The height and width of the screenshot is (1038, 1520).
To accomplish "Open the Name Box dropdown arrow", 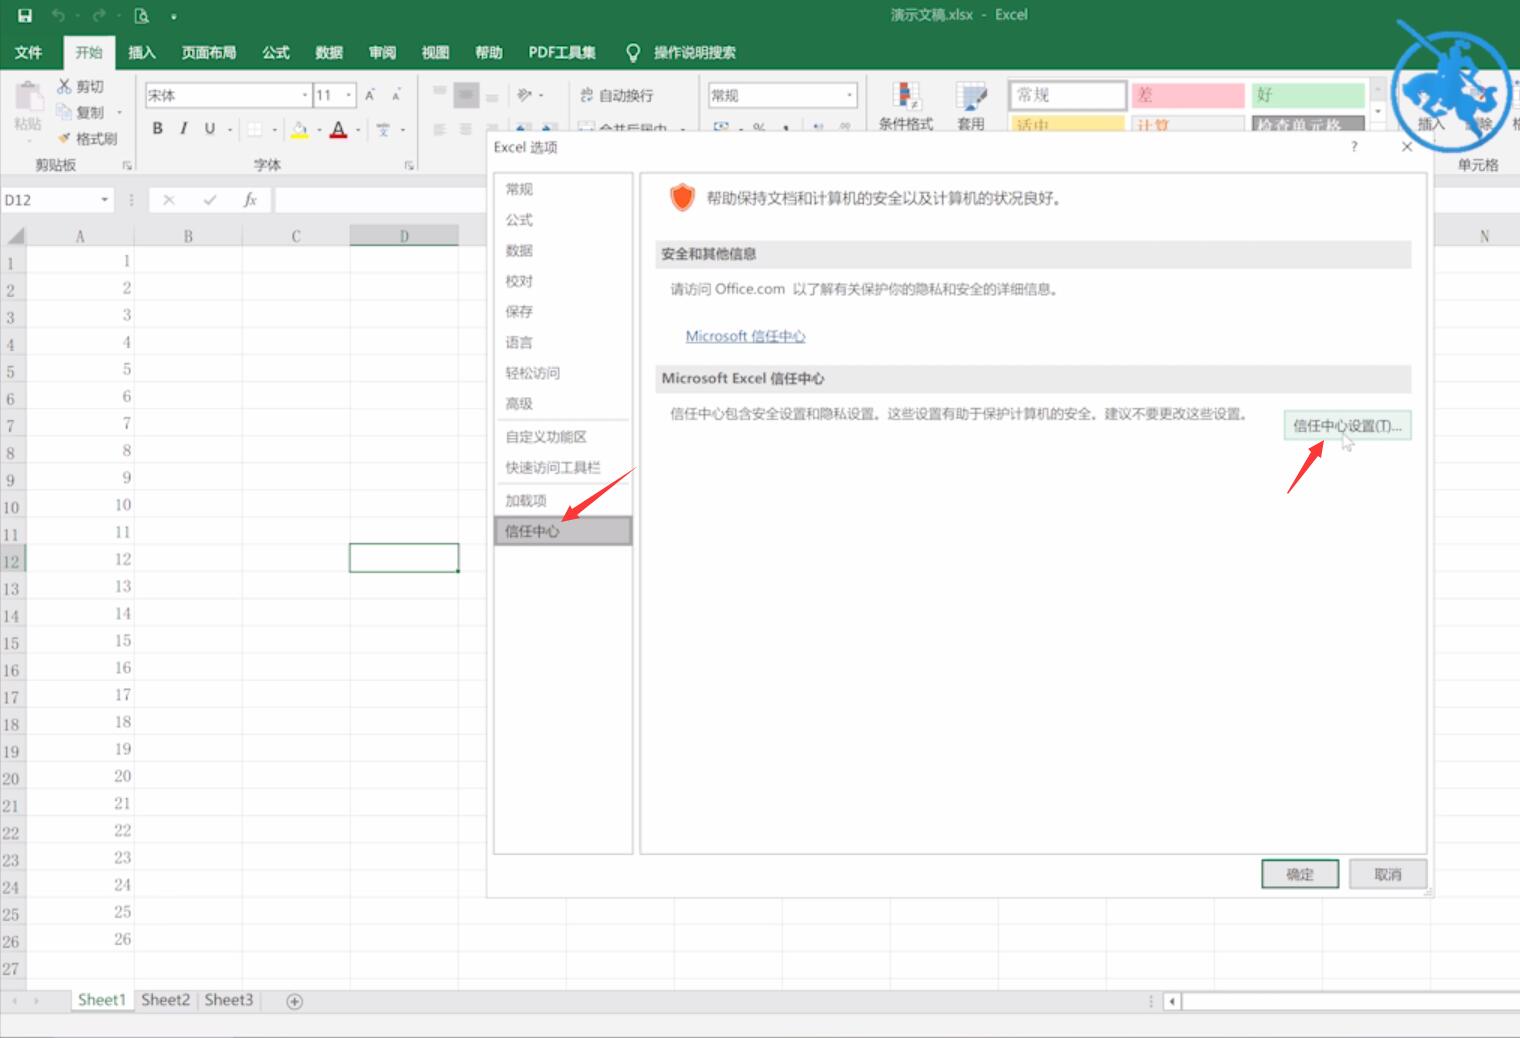I will [105, 200].
